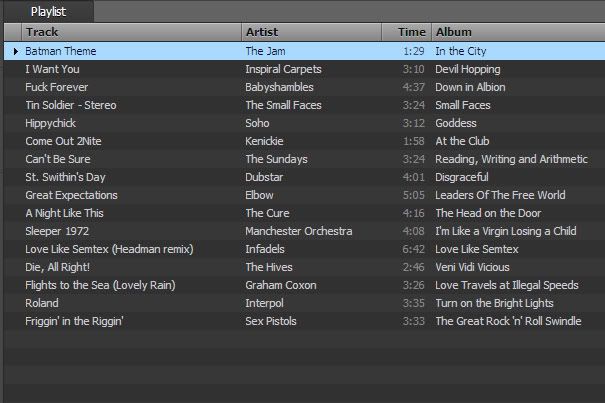Sort playlist by Artist column header
This screenshot has height=403, width=605.
pyautogui.click(x=311, y=32)
